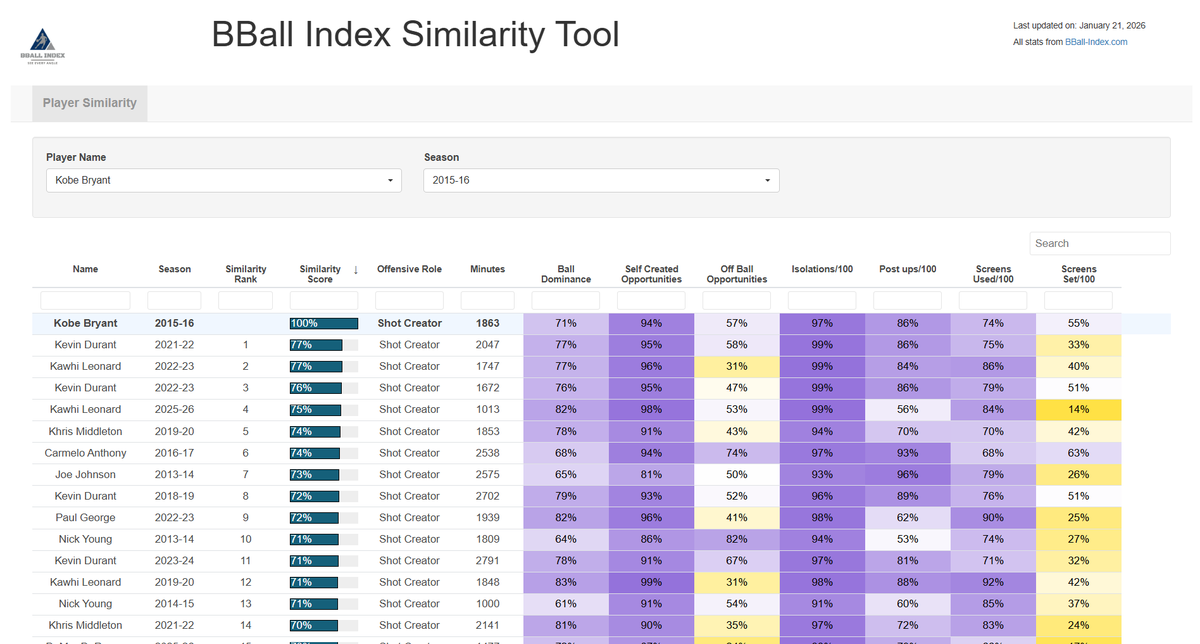The image size is (1200, 644).
Task: Sort by Ball Dominance header
Action: coord(566,274)
